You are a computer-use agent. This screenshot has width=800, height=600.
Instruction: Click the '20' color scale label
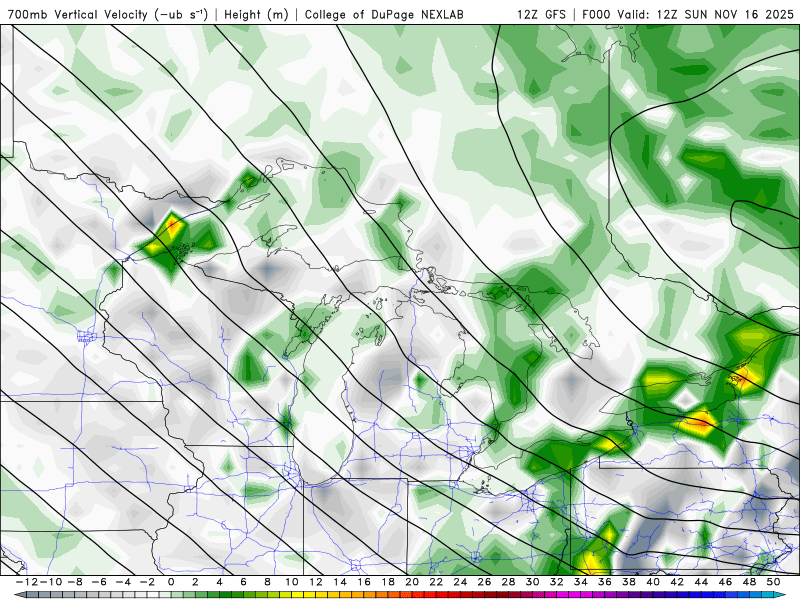pos(412,582)
